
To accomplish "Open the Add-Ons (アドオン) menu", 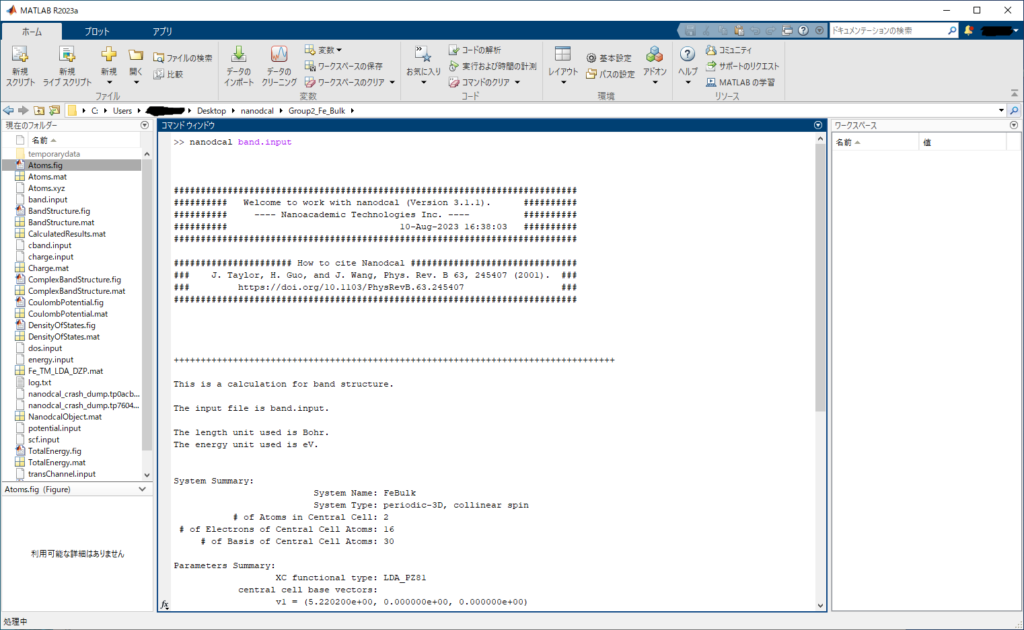I will pyautogui.click(x=654, y=56).
